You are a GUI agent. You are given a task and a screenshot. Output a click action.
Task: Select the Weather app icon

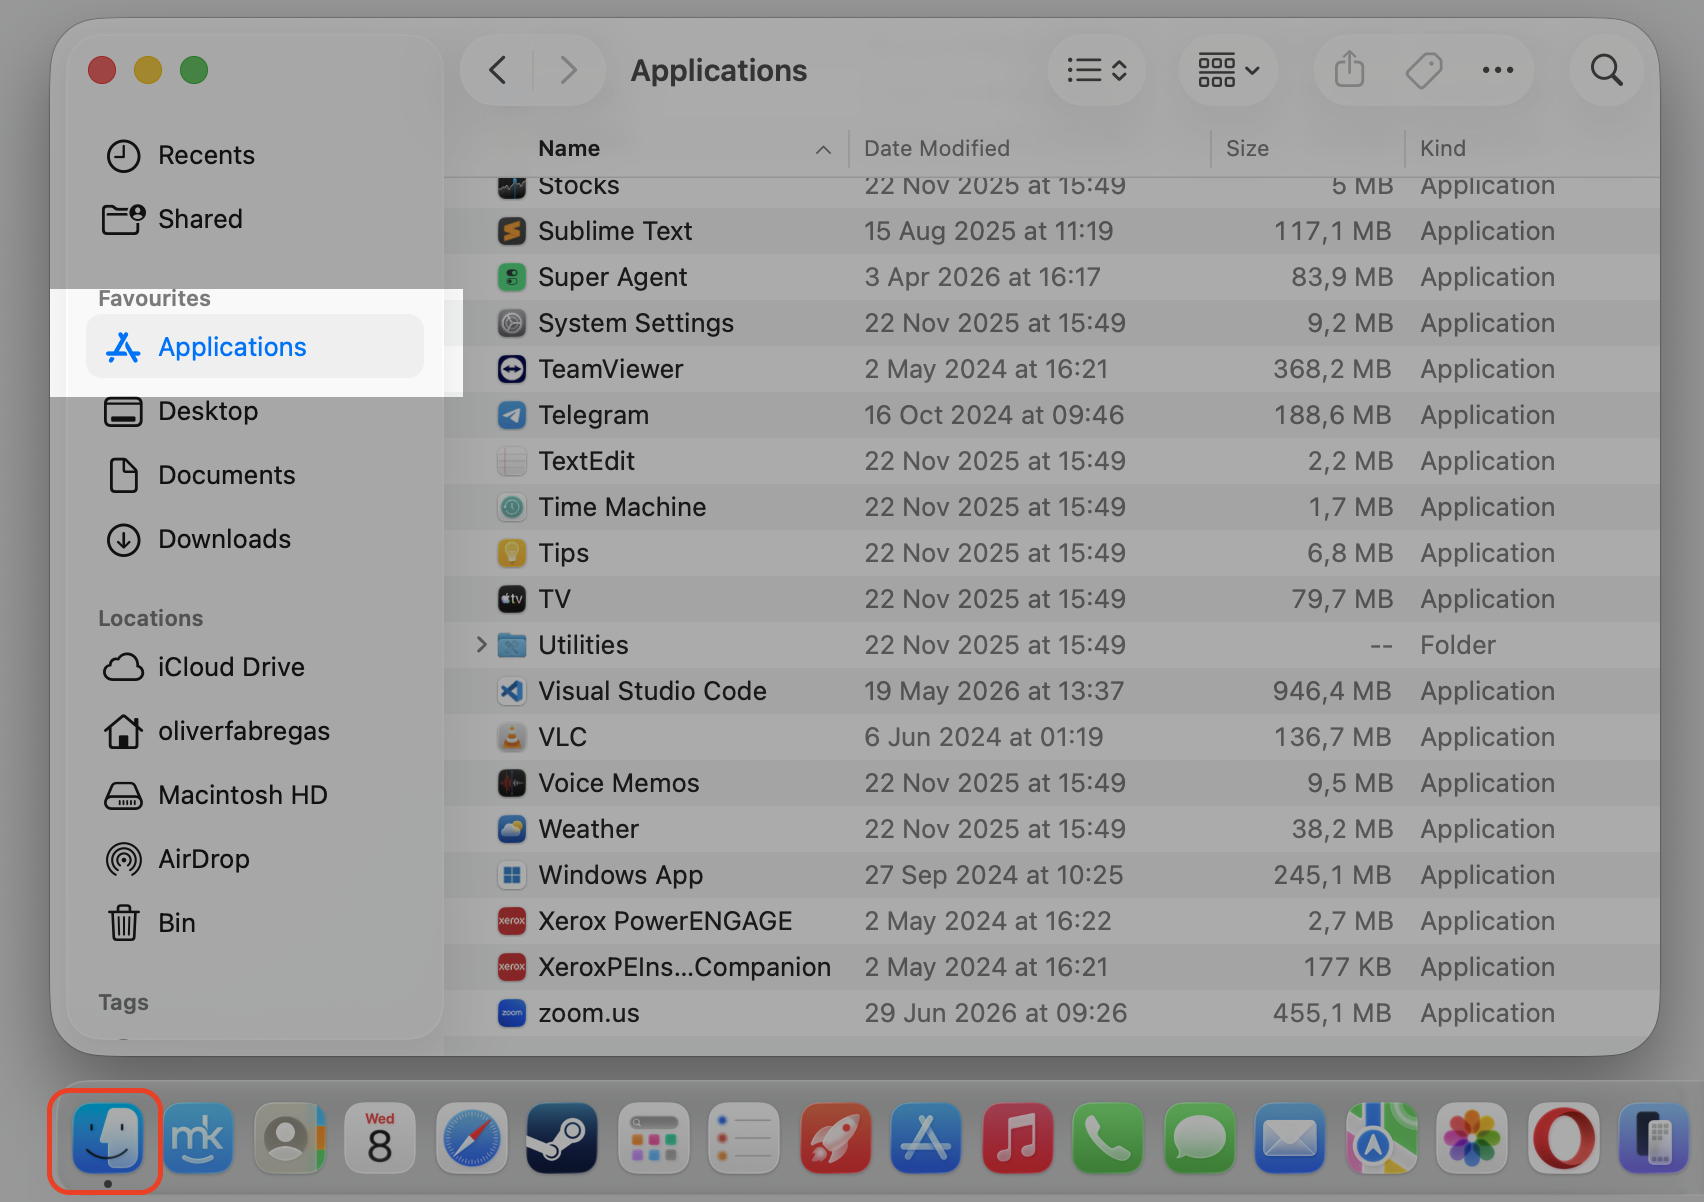pos(512,829)
